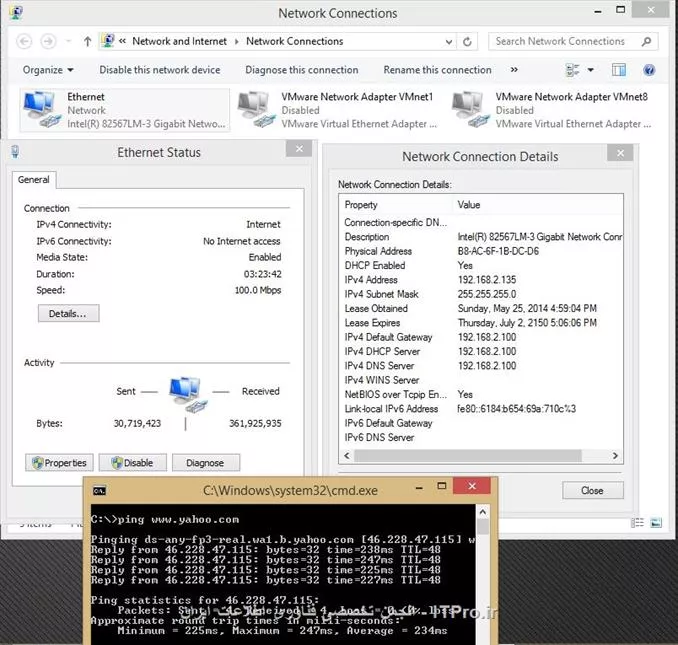Toggle the preview pane
Image resolution: width=678 pixels, height=645 pixels.
(618, 70)
